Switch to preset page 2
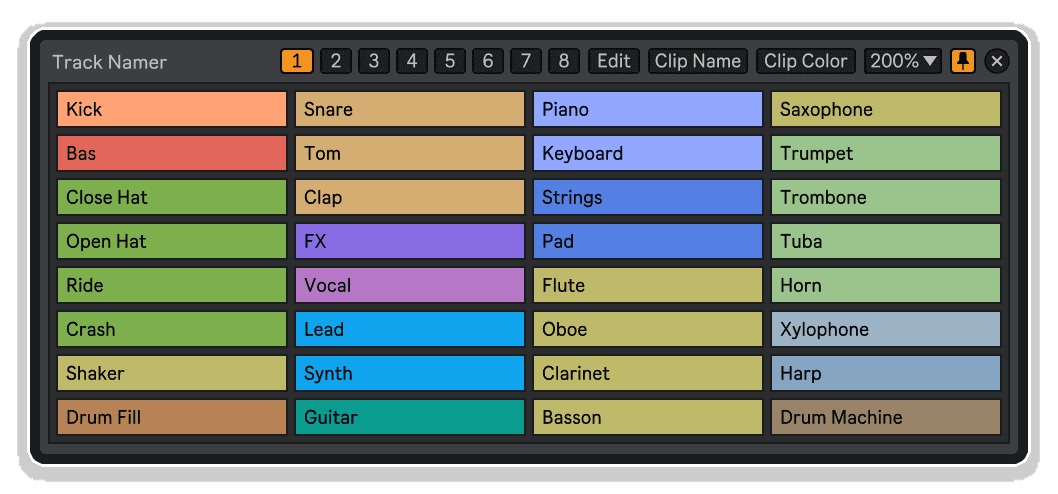1058x494 pixels. (335, 61)
